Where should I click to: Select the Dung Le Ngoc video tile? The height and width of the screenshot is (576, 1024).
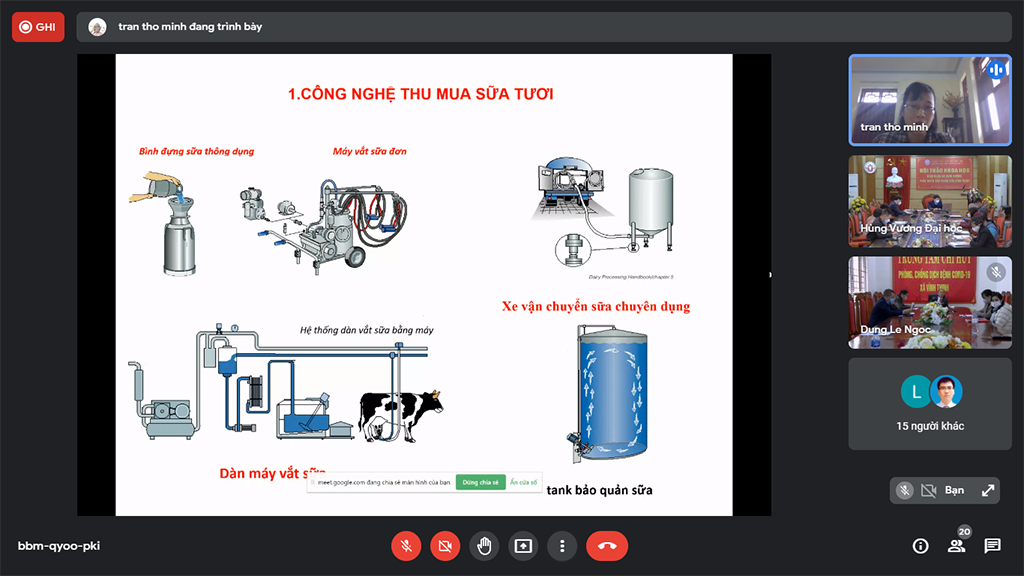coord(930,302)
